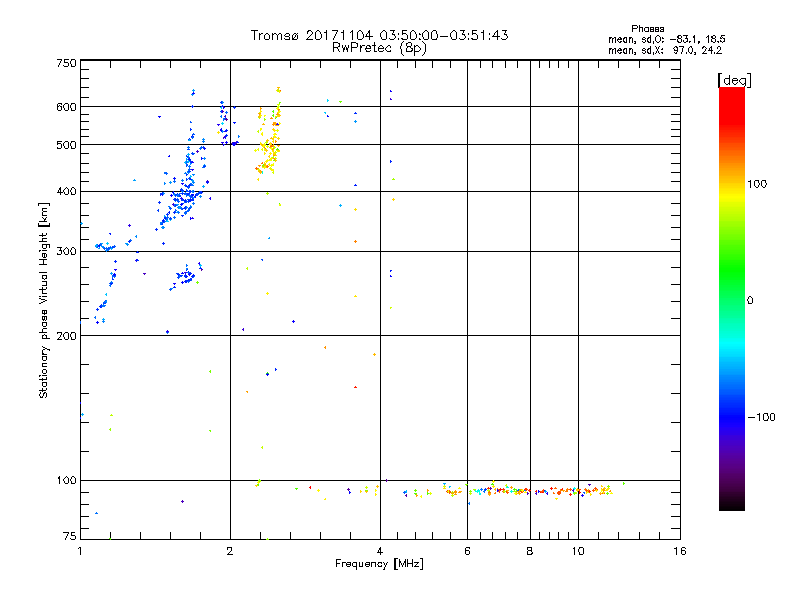The height and width of the screenshot is (600, 800).
Task: Click the dense blue echo cluster near 400 km
Action: pos(185,196)
